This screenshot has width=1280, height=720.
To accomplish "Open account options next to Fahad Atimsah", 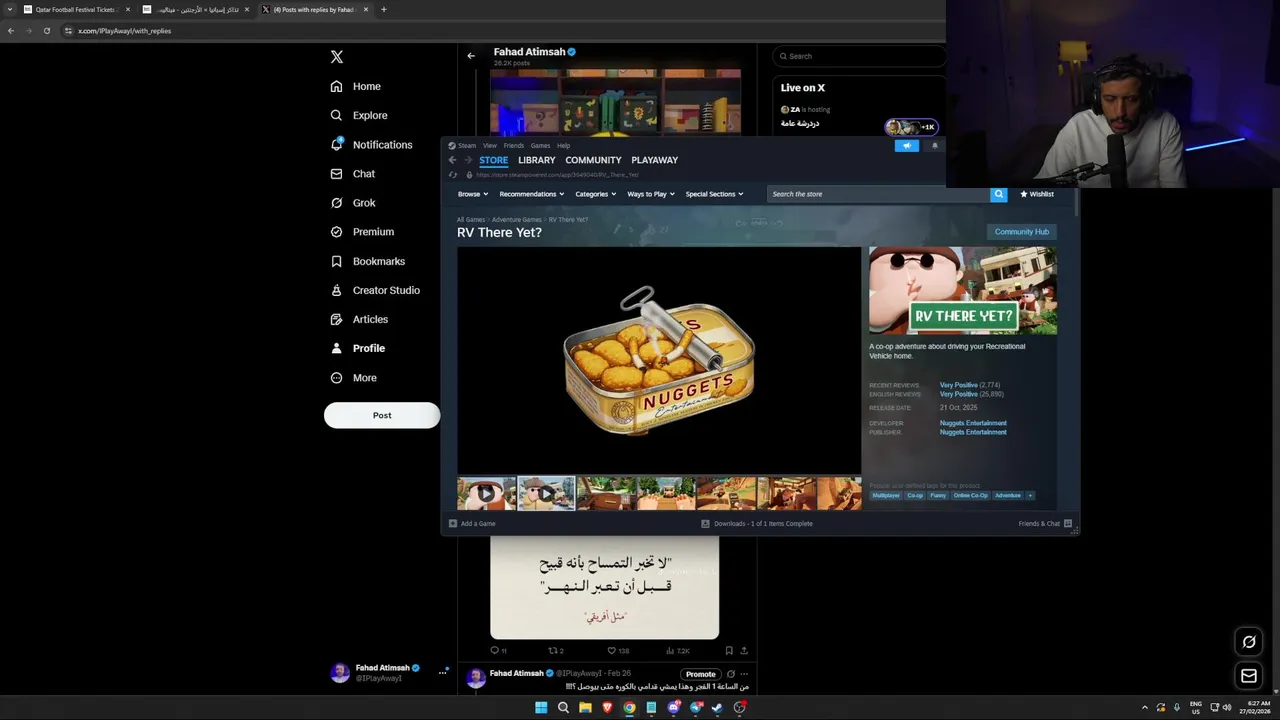I will [442, 673].
